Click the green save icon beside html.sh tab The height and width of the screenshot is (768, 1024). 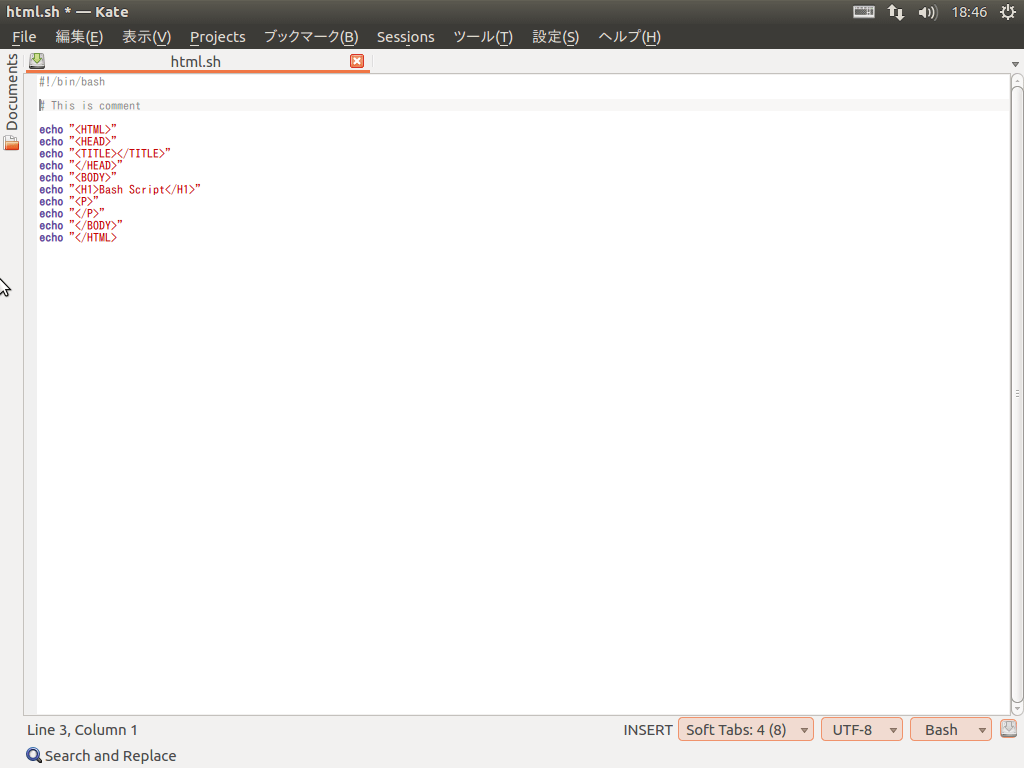(37, 61)
